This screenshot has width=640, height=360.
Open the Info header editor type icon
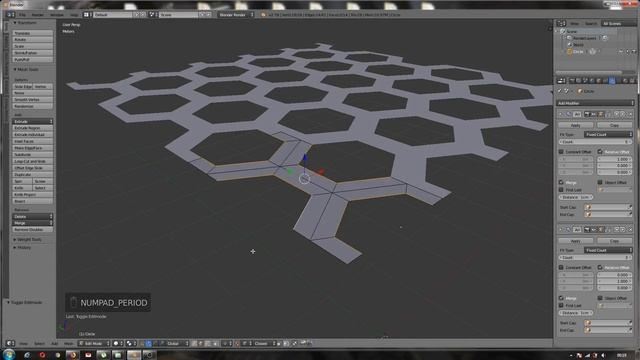pos(10,14)
